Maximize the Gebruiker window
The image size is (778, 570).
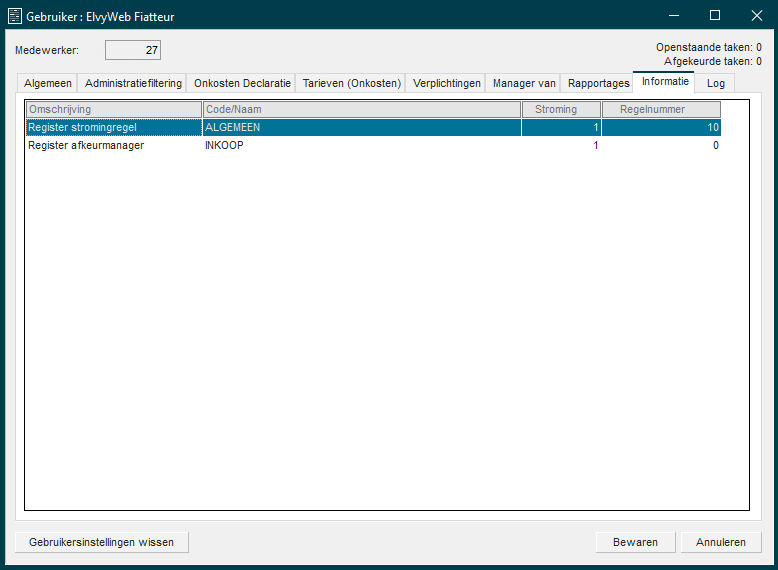[714, 16]
